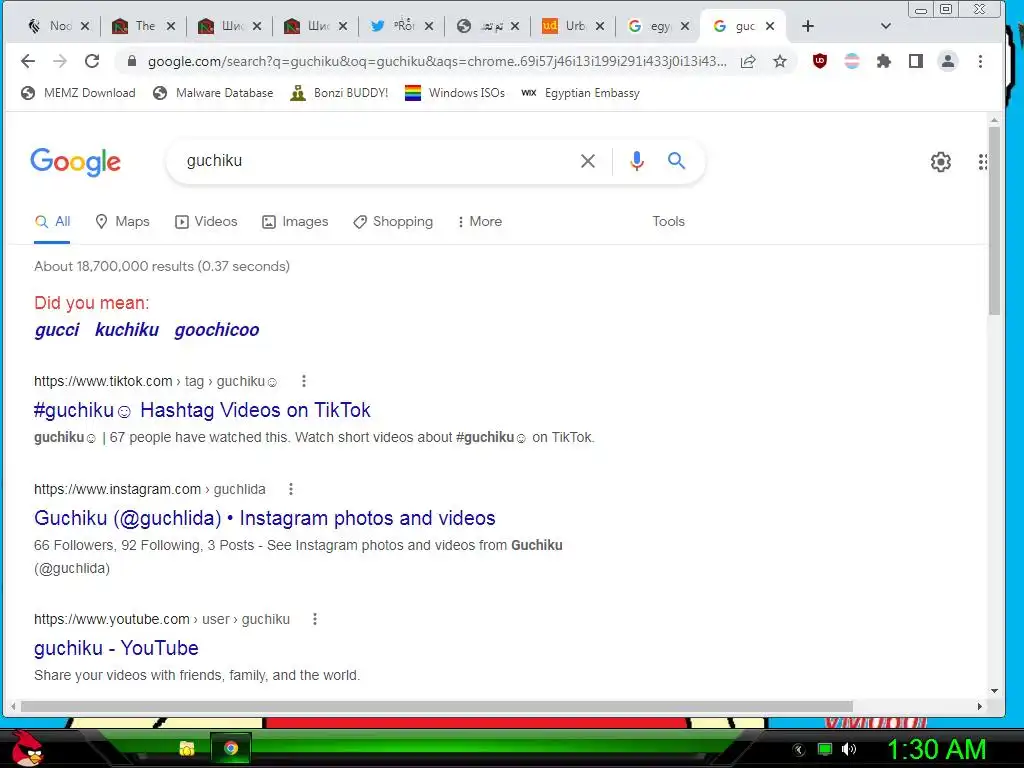The height and width of the screenshot is (768, 1024).
Task: Open the Malware Database bookmark
Action: tap(213, 93)
